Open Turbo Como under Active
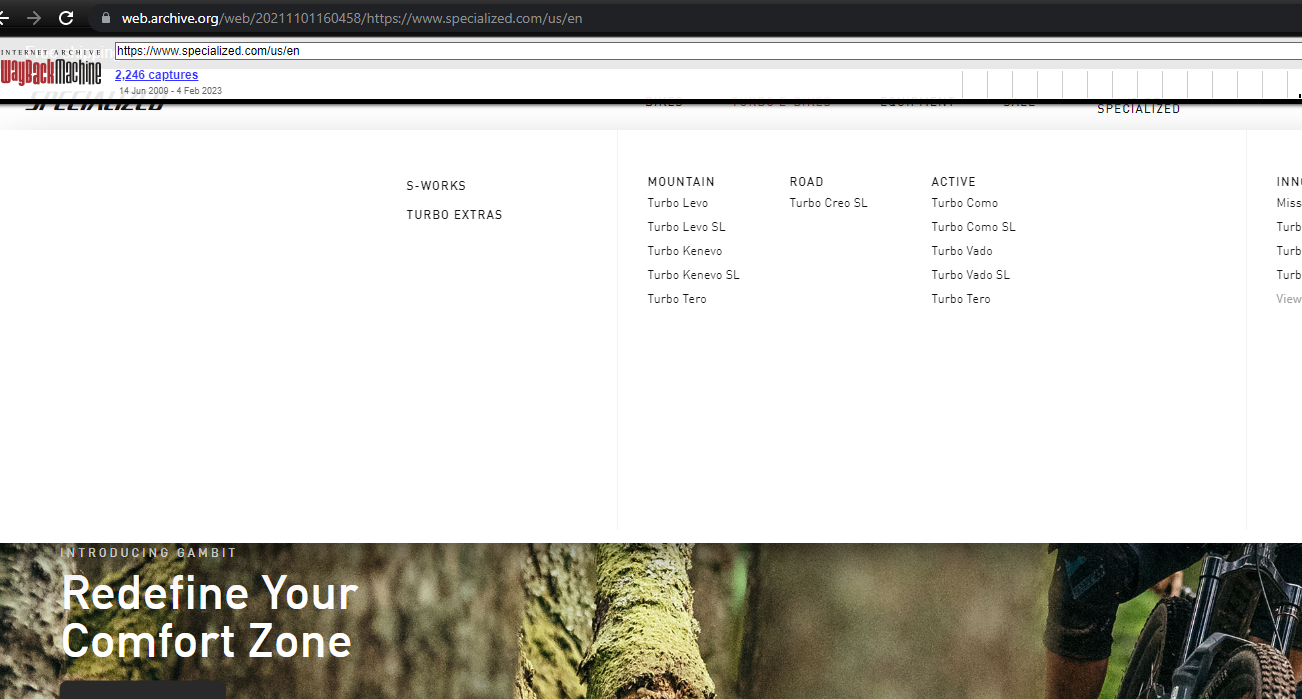The width and height of the screenshot is (1302, 699). pos(964,203)
